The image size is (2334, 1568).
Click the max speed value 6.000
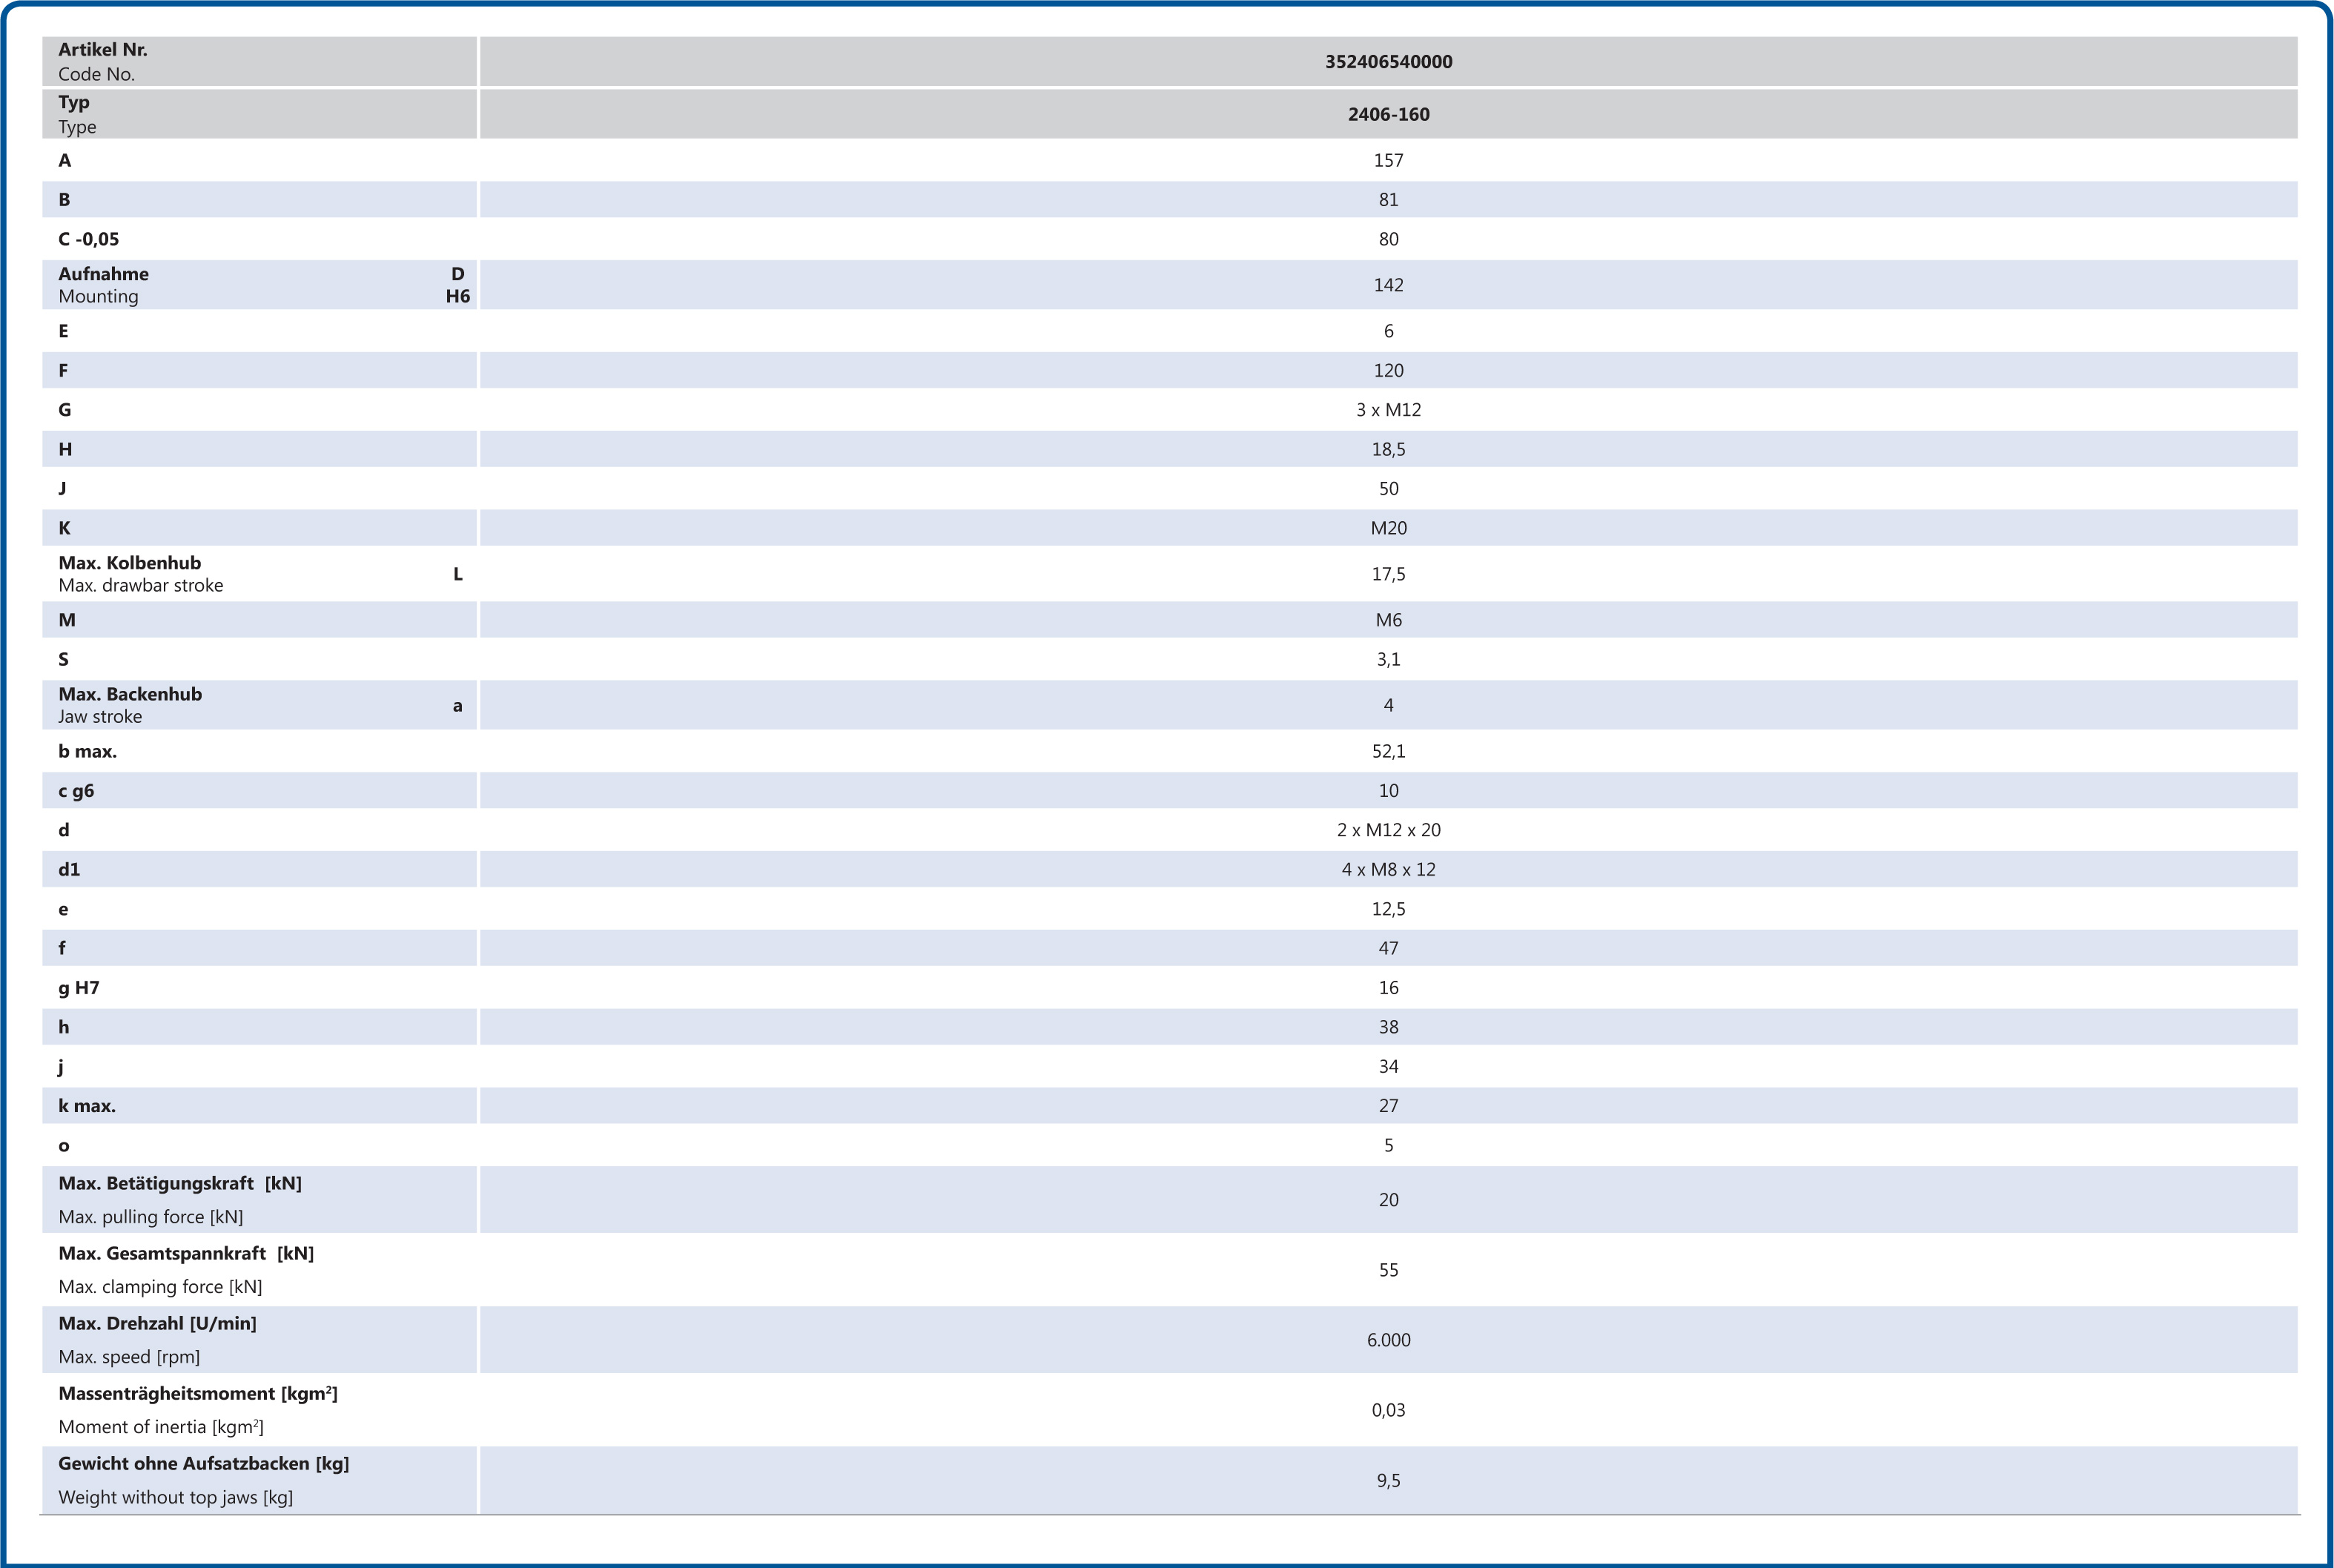tap(1388, 1340)
